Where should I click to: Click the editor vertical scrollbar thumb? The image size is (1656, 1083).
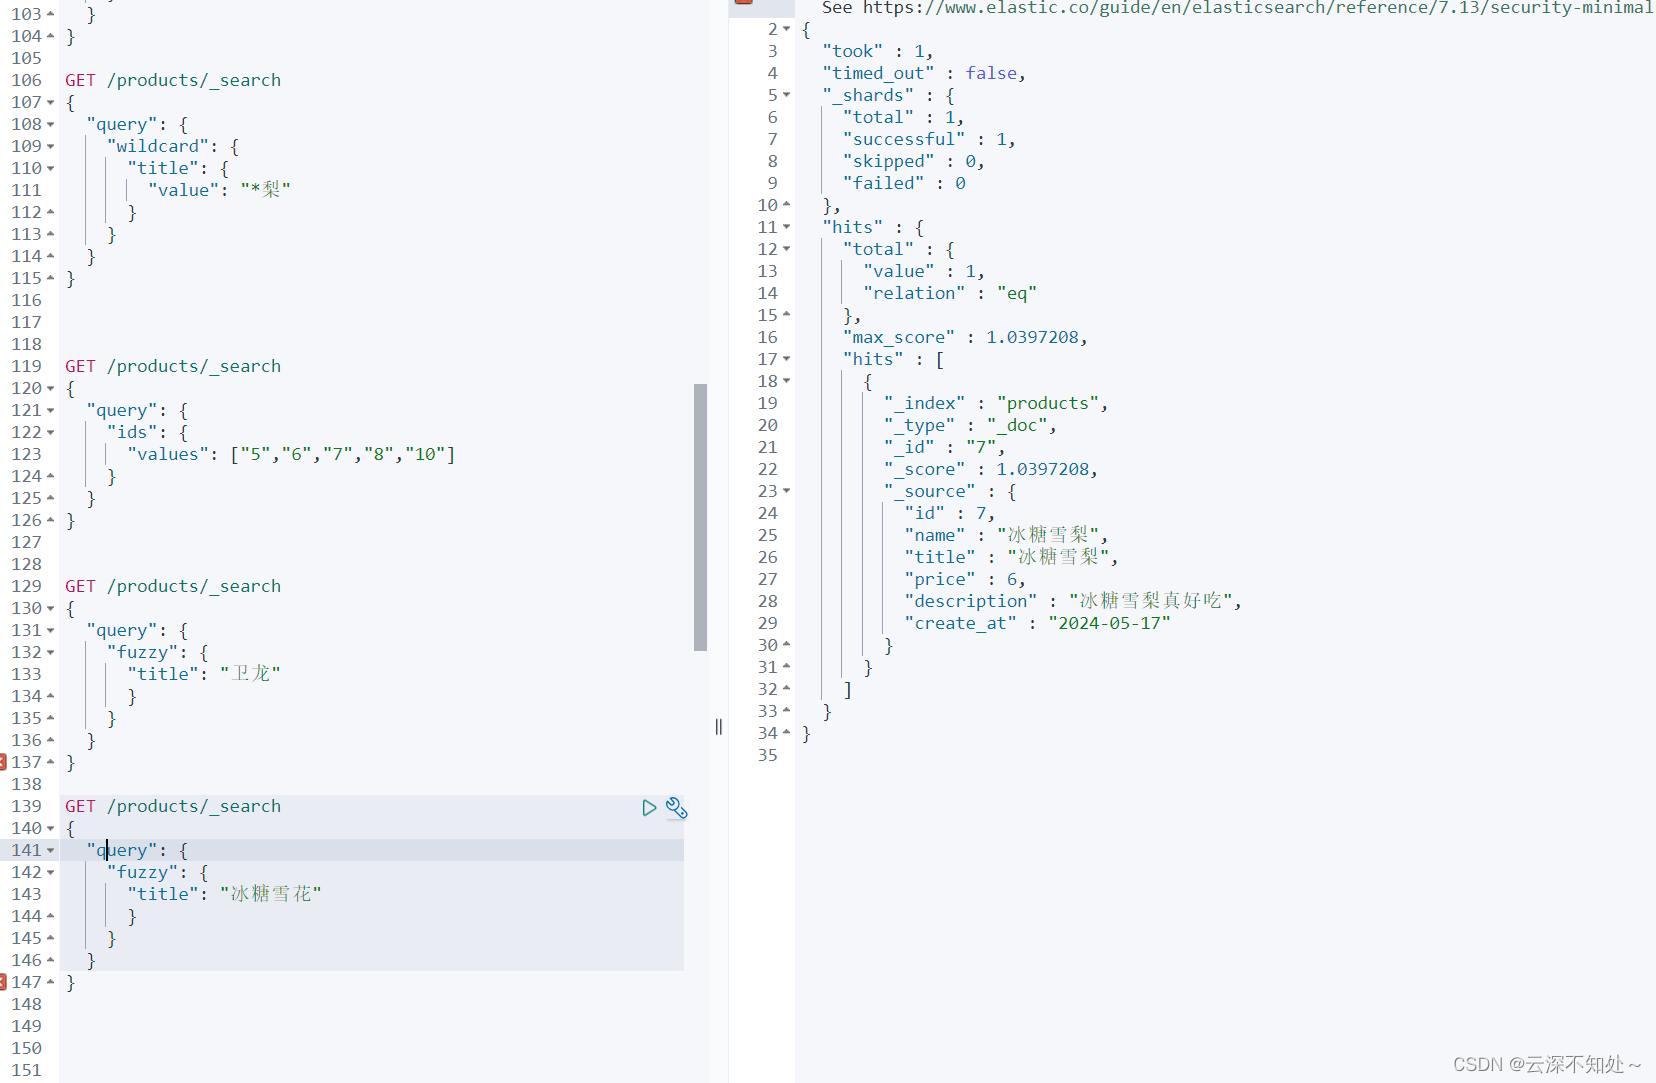pos(700,517)
